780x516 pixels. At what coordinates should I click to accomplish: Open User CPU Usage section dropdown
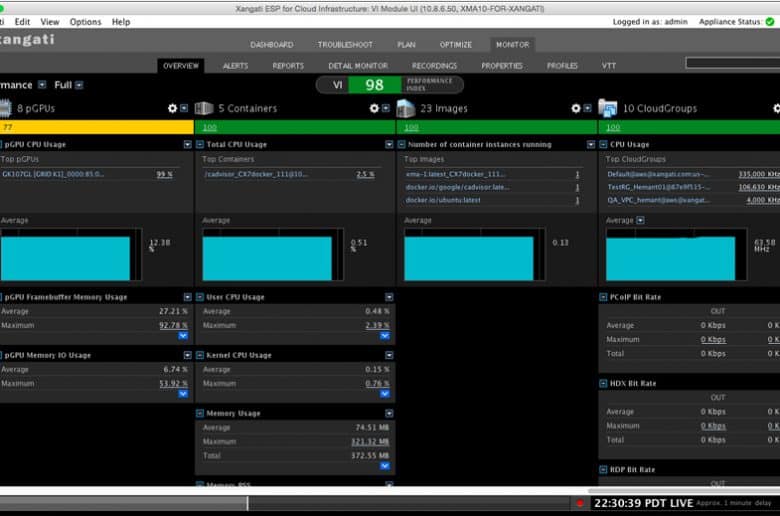[389, 297]
